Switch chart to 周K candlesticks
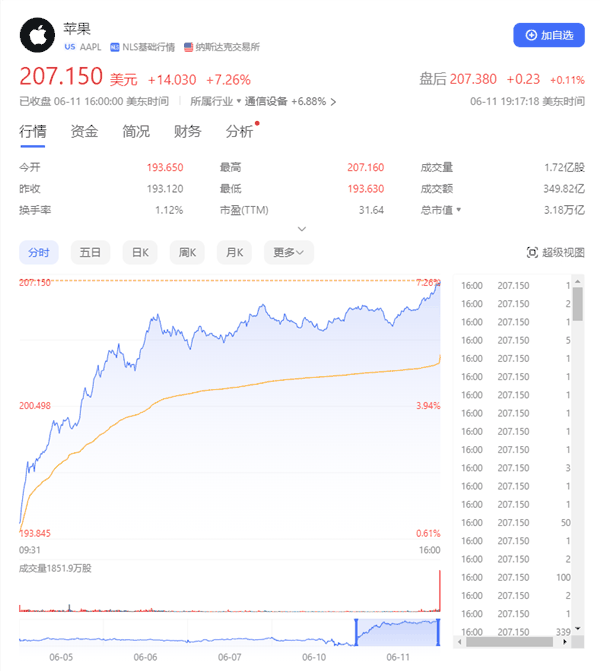 coord(187,253)
